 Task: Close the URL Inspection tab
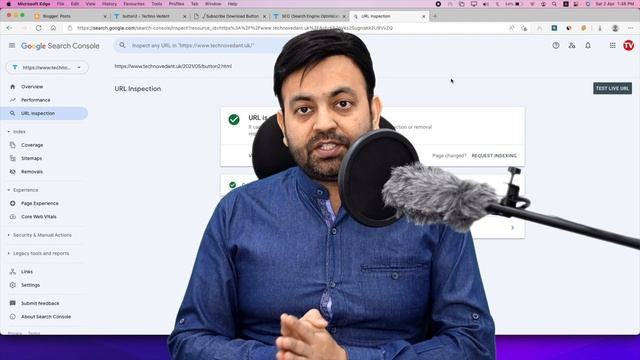click(x=424, y=16)
